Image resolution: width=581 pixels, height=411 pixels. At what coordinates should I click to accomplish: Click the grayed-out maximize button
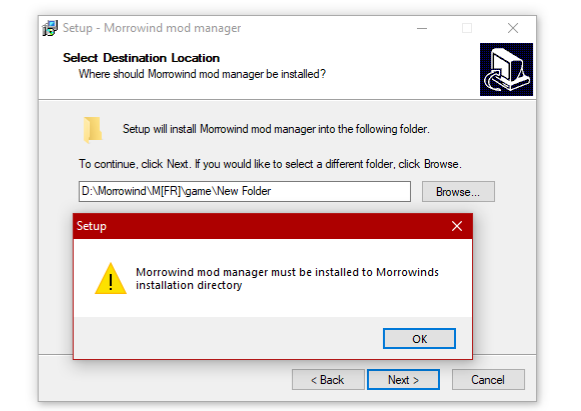tap(467, 28)
